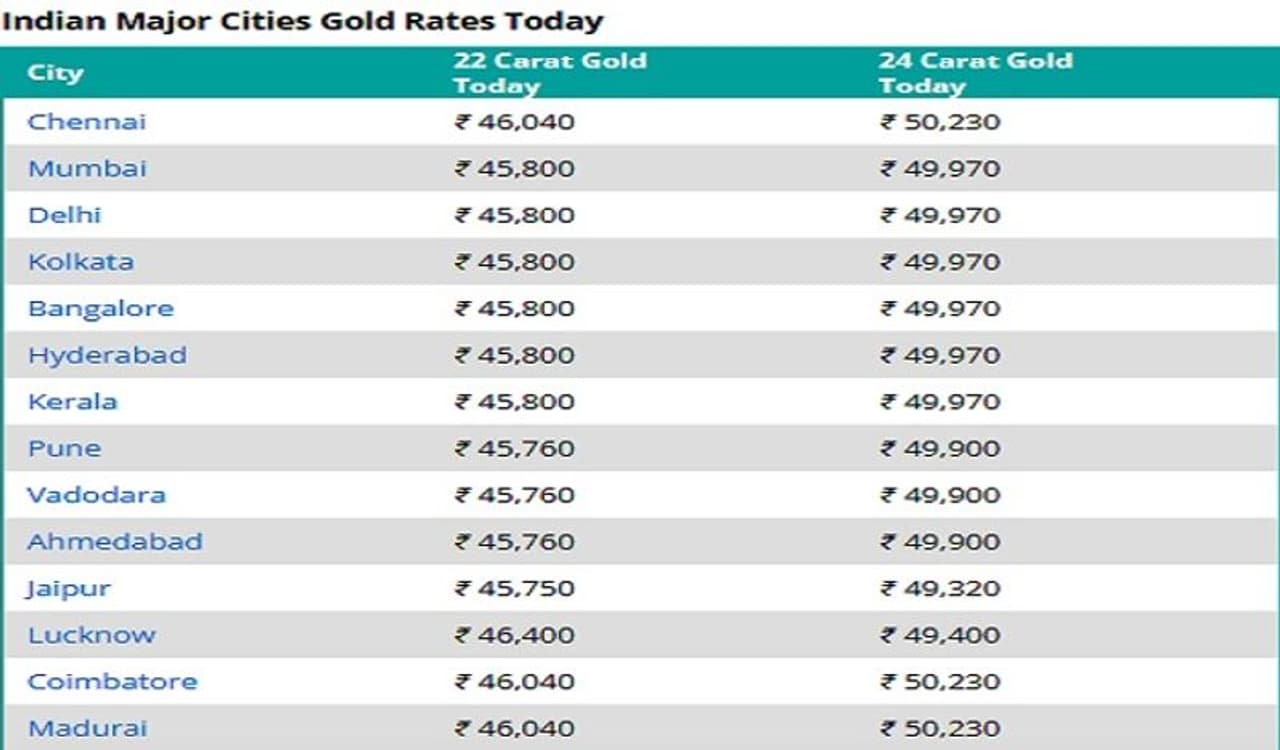Open the Jaipur link
Screen dimensions: 1280x750
tap(68, 588)
